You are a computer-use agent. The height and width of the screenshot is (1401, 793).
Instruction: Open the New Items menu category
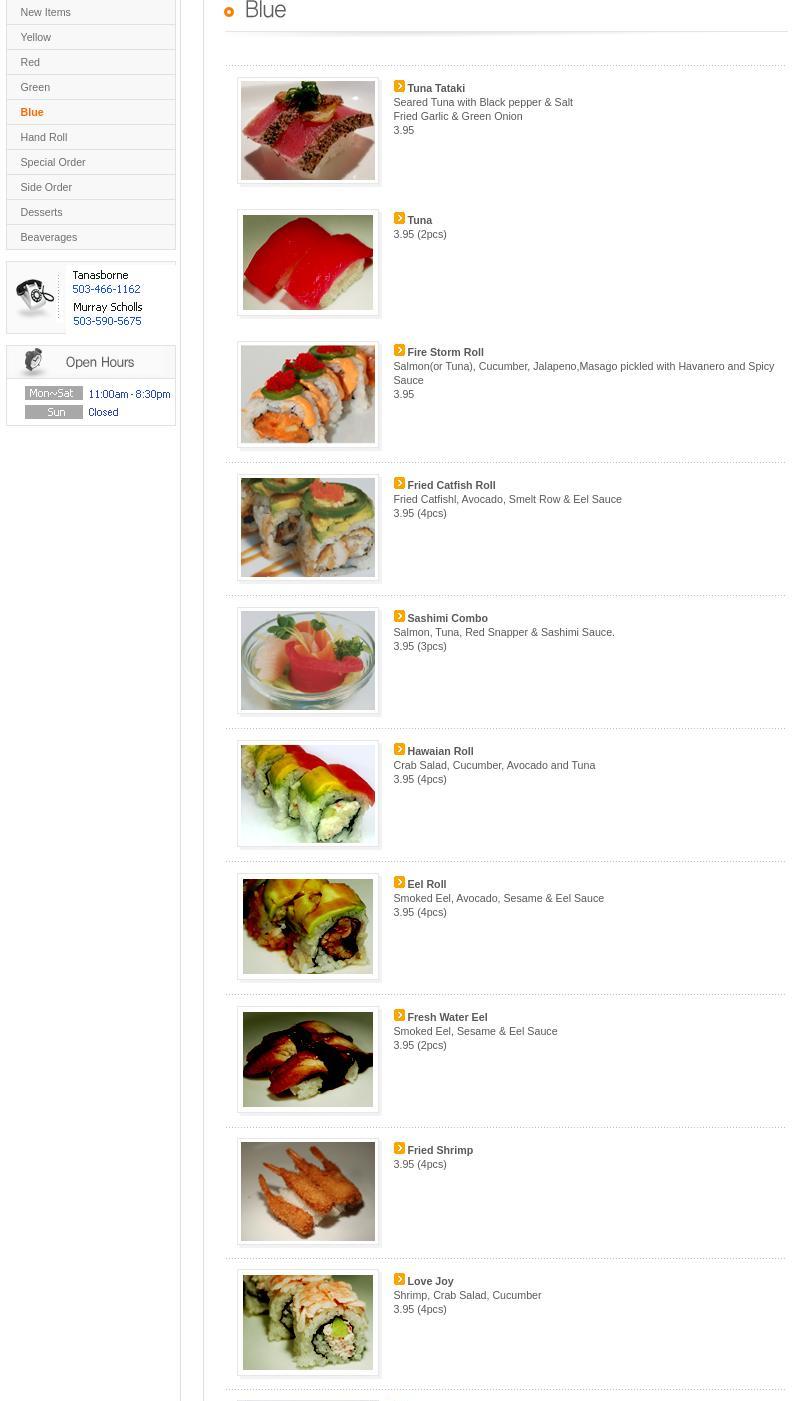coord(91,12)
